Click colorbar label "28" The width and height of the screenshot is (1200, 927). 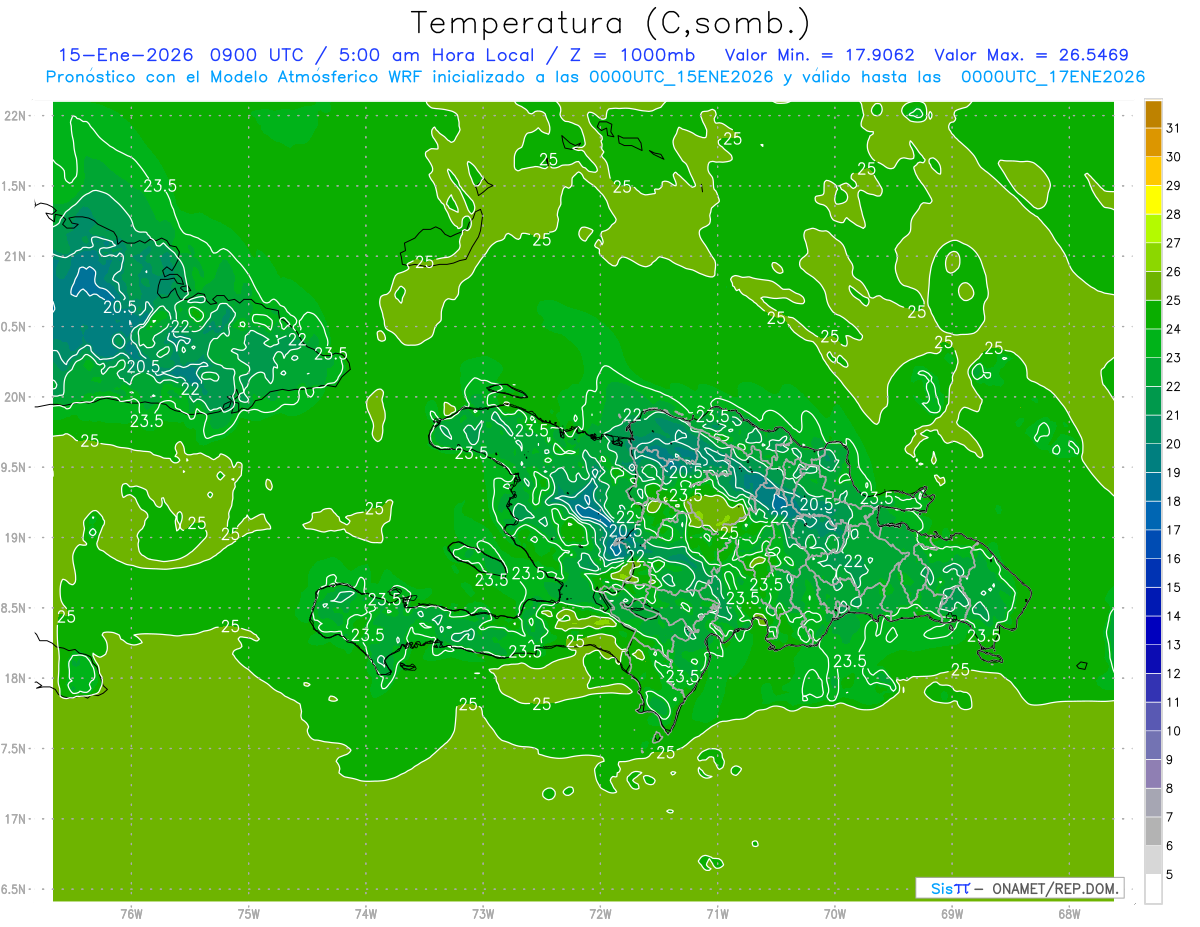tap(1174, 214)
